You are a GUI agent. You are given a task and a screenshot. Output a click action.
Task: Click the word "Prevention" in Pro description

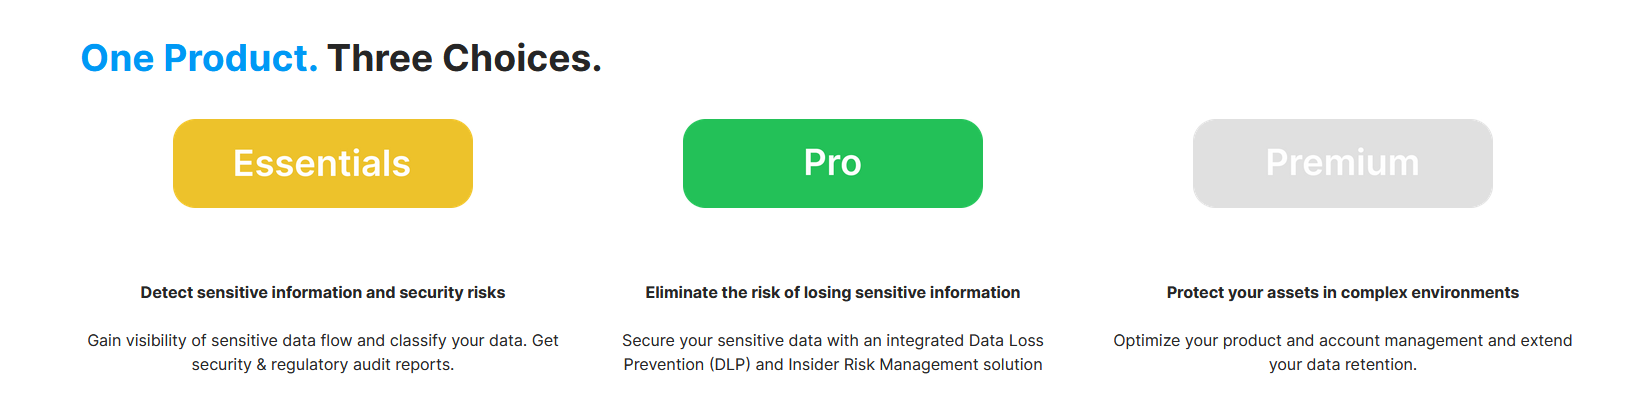tap(664, 364)
